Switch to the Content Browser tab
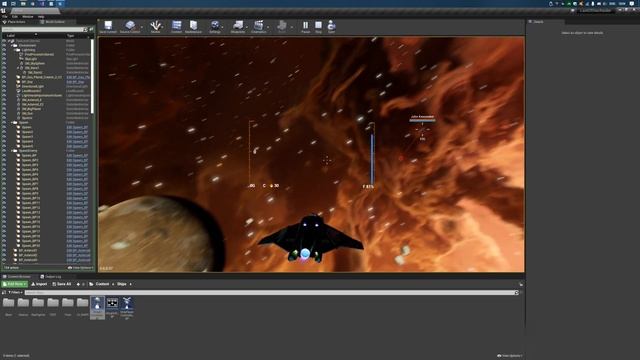 click(16, 277)
